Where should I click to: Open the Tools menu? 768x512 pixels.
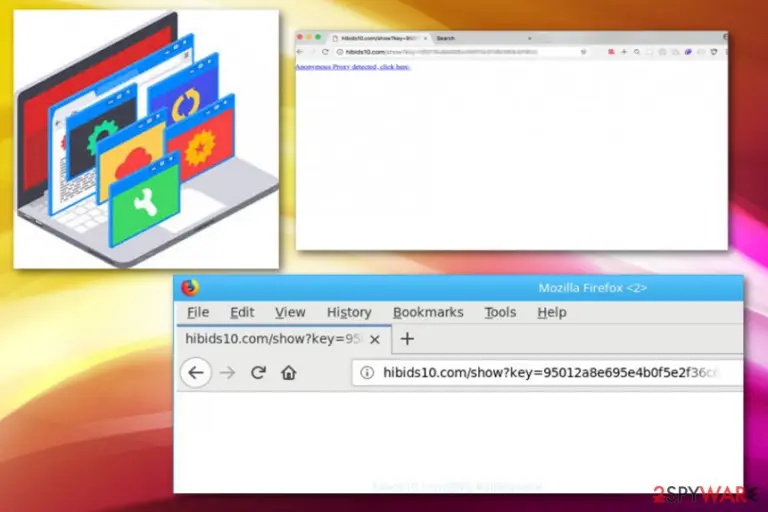coord(500,312)
